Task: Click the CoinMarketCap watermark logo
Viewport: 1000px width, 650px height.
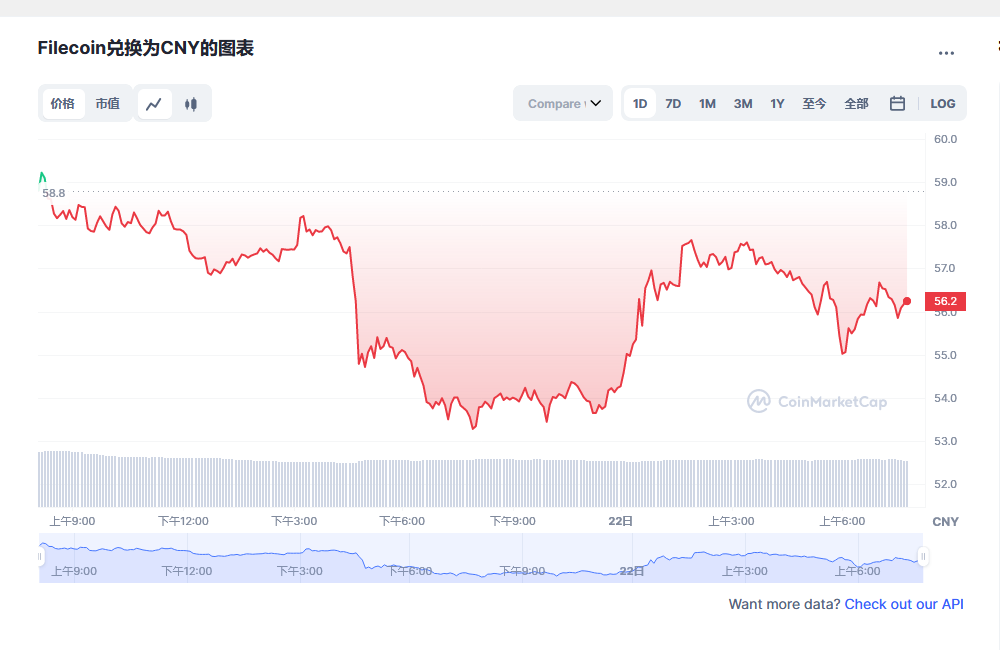Action: 817,401
